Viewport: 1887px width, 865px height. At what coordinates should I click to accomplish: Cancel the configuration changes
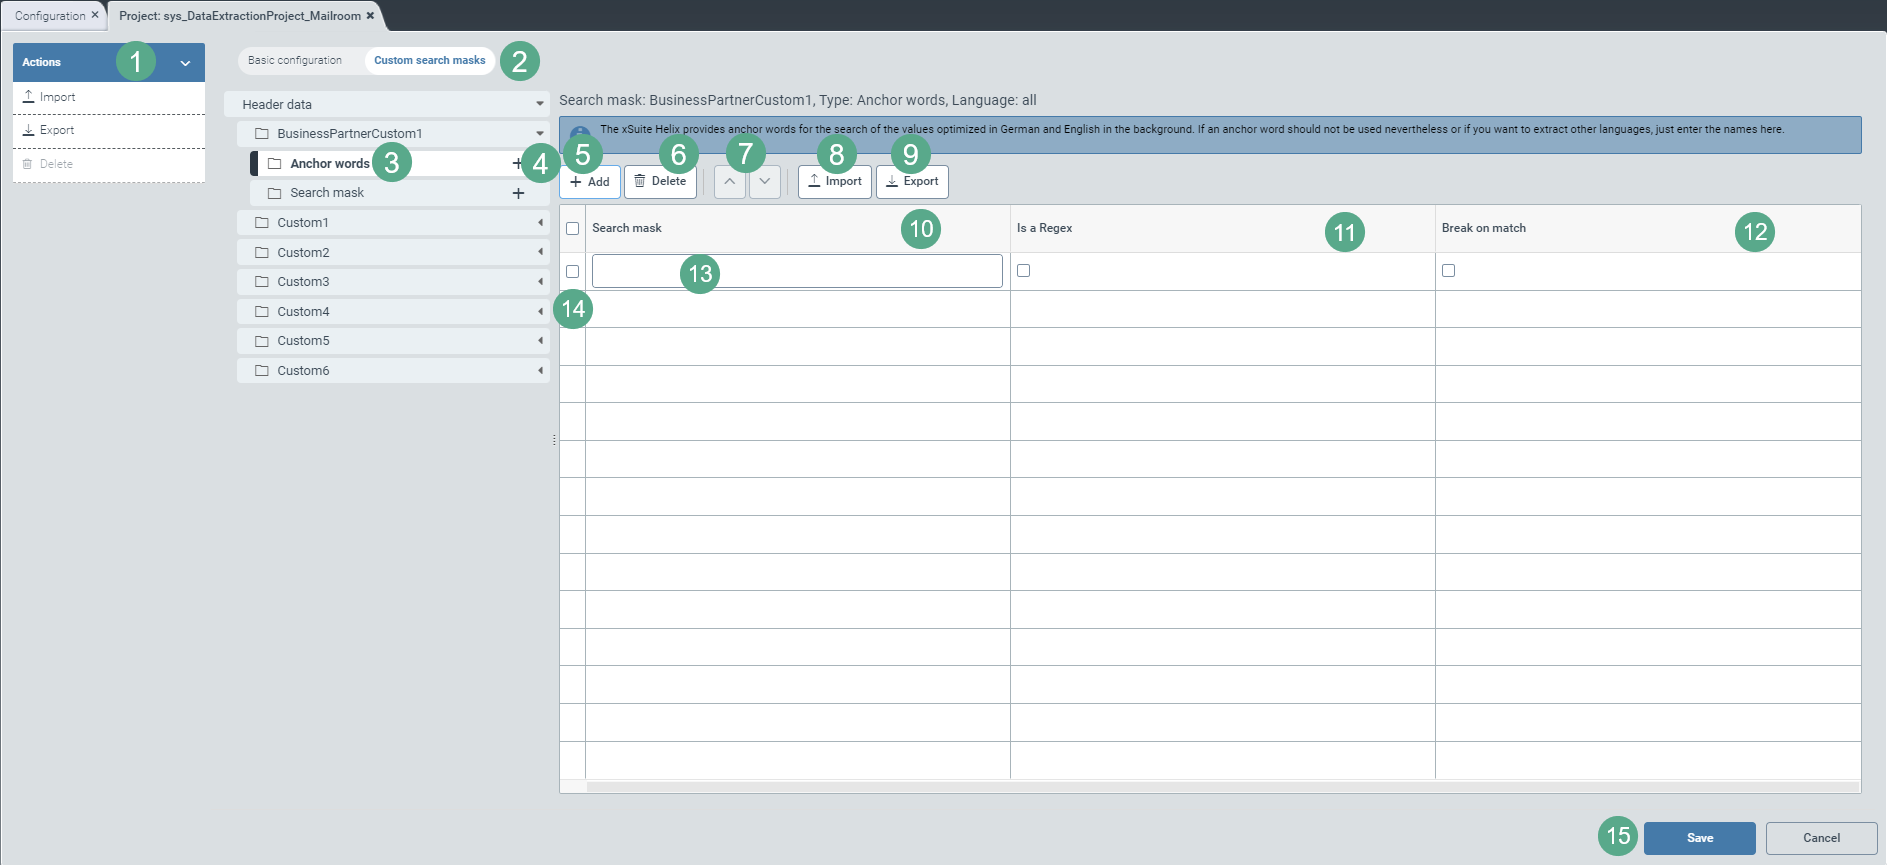[1821, 838]
